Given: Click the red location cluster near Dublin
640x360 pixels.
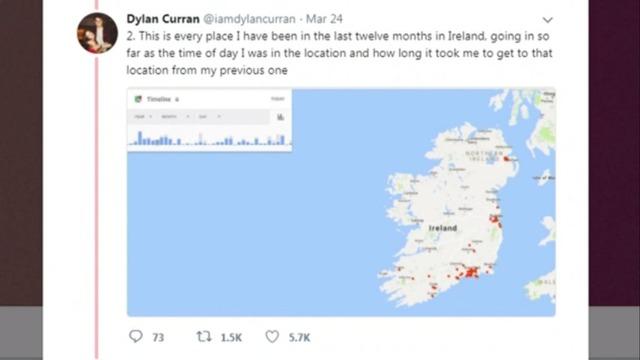Looking at the screenshot, I should 495,220.
